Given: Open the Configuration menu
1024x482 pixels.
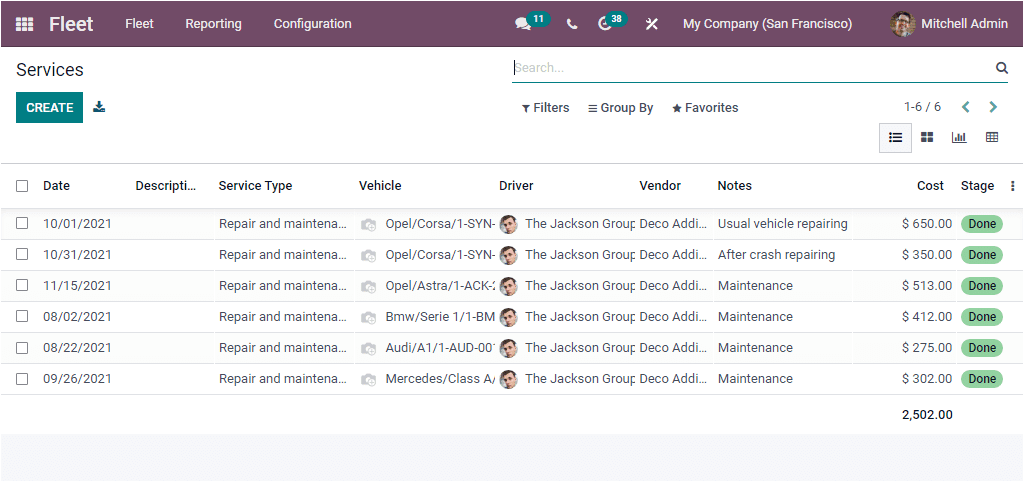Looking at the screenshot, I should coord(312,24).
